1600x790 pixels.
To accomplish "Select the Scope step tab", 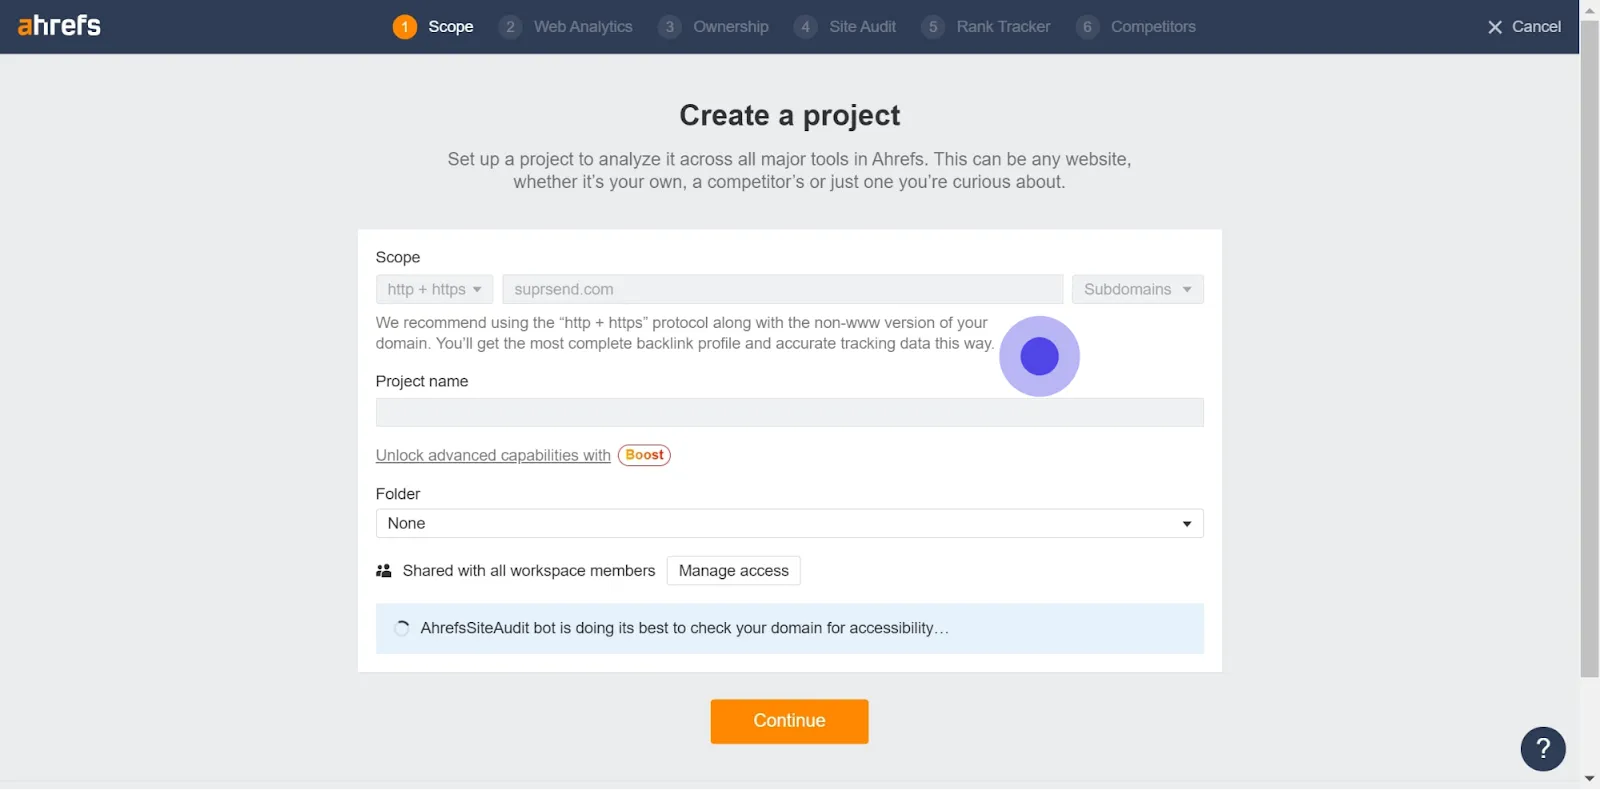I will point(433,27).
